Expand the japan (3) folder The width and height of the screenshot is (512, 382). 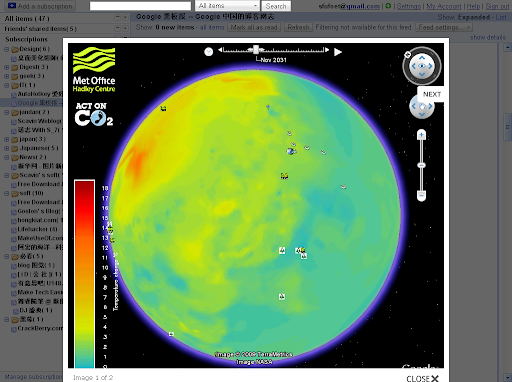point(6,139)
